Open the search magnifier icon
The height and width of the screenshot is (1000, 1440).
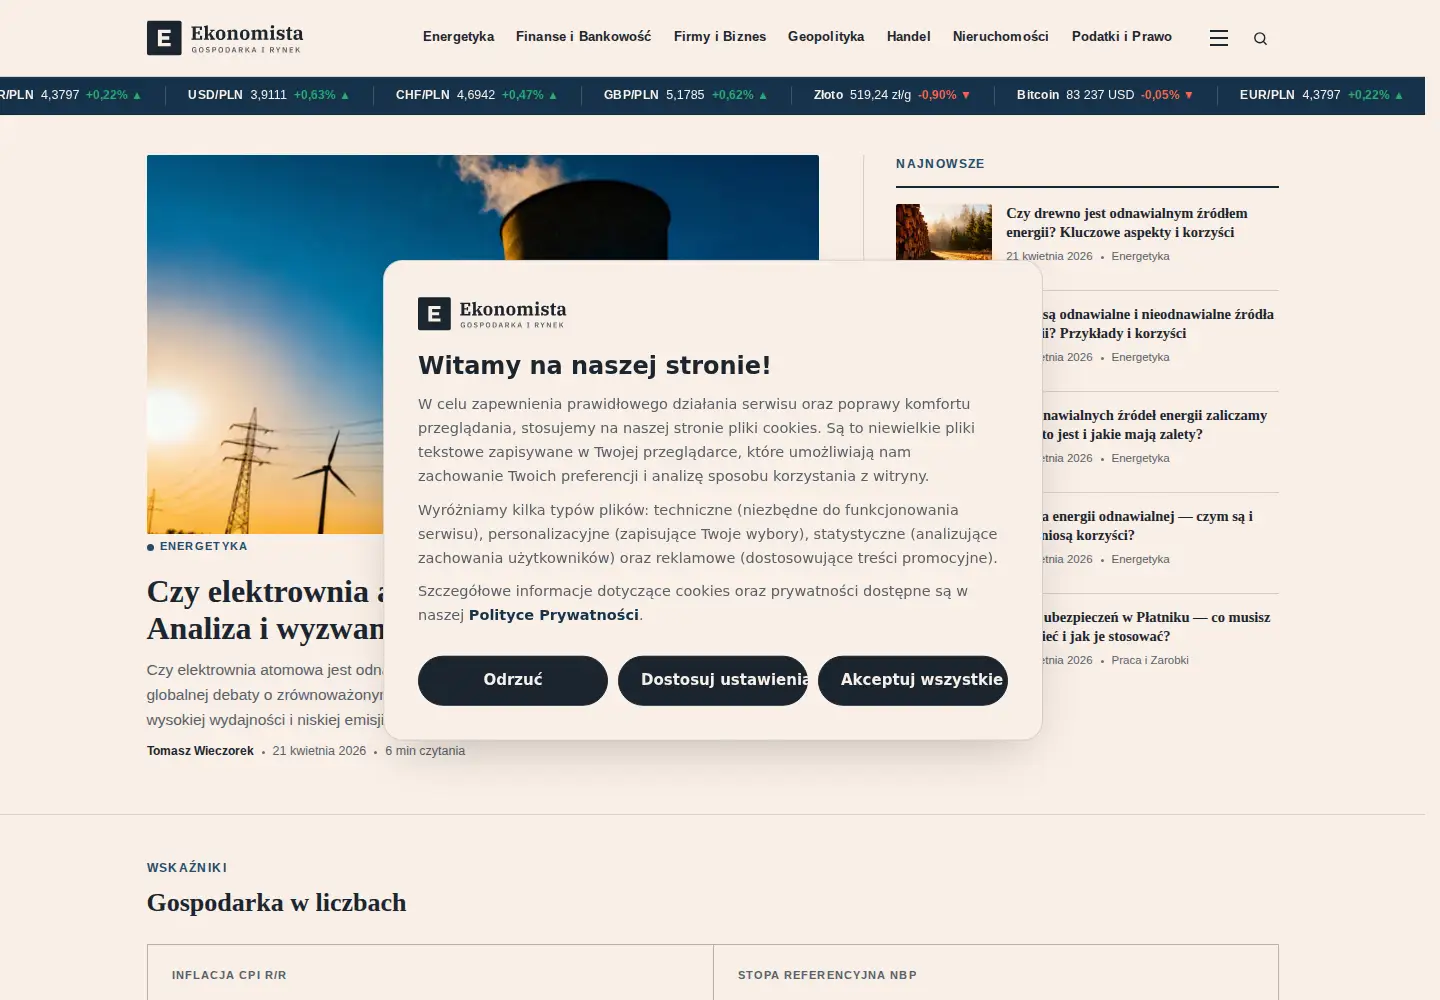(x=1260, y=38)
